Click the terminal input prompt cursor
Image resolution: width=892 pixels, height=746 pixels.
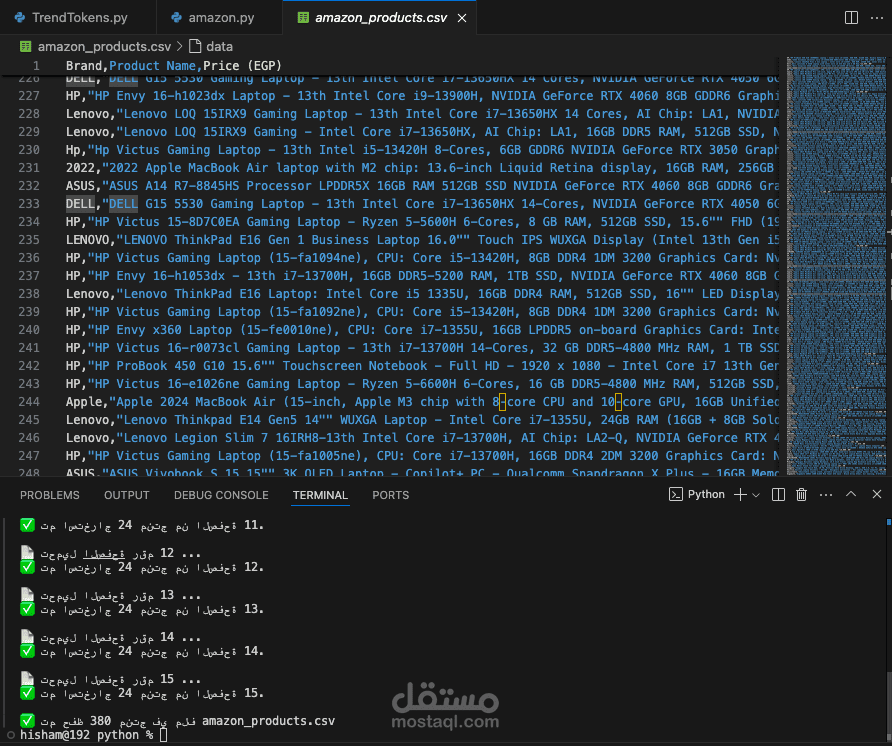tap(164, 735)
